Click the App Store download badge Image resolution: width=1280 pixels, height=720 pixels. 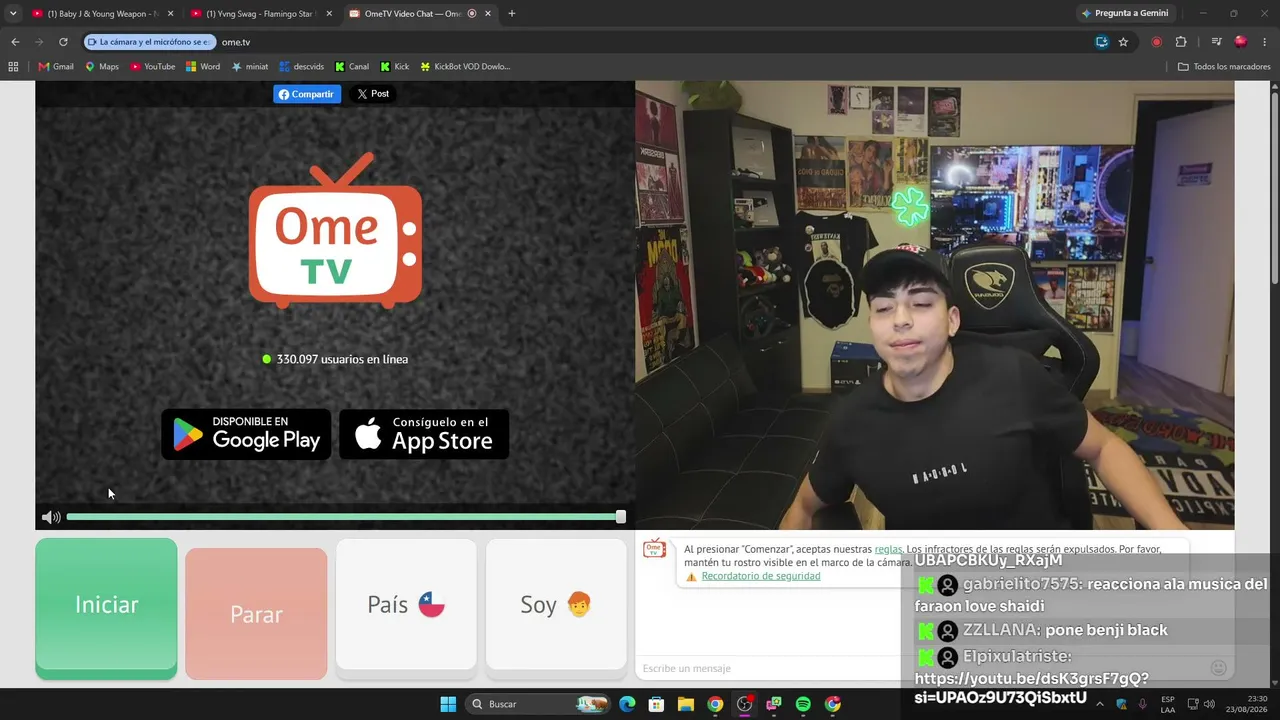[x=424, y=434]
